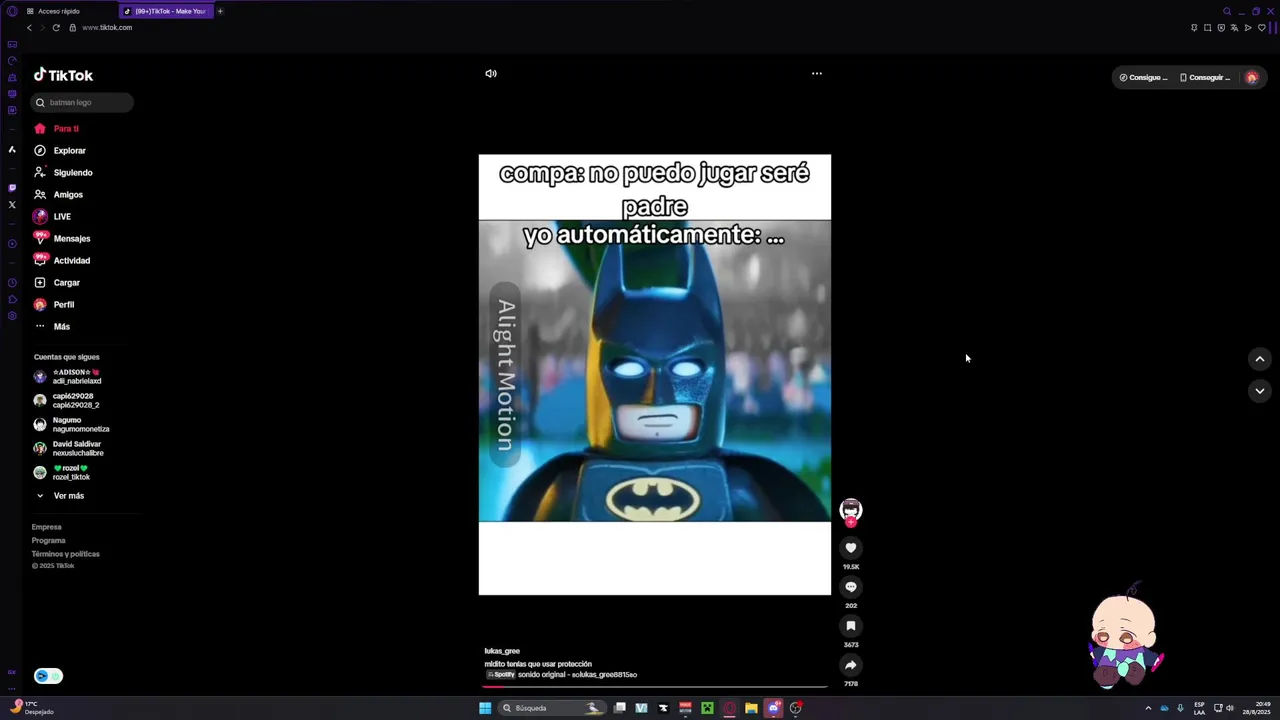Open File Explorer from the taskbar

(751, 708)
